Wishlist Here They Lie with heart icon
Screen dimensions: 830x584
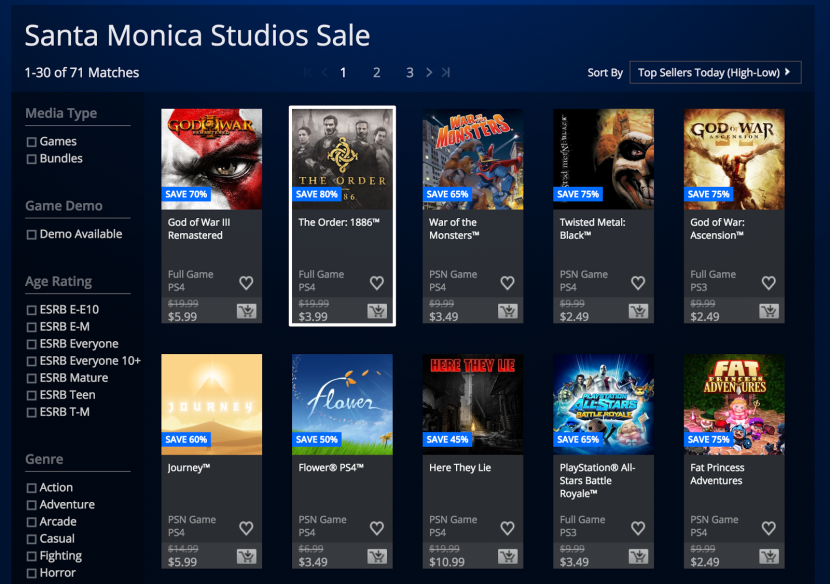[507, 528]
